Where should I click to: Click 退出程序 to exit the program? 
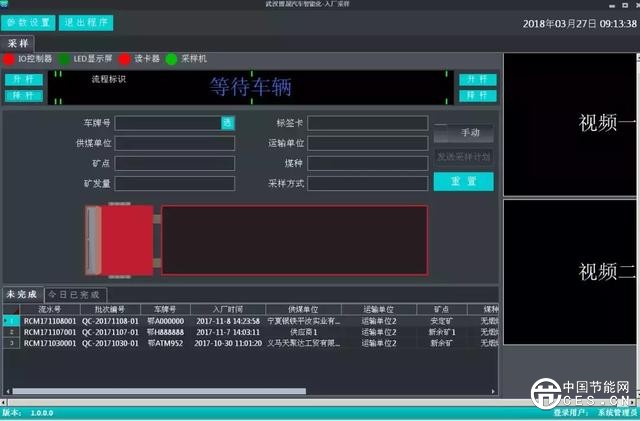(87, 22)
